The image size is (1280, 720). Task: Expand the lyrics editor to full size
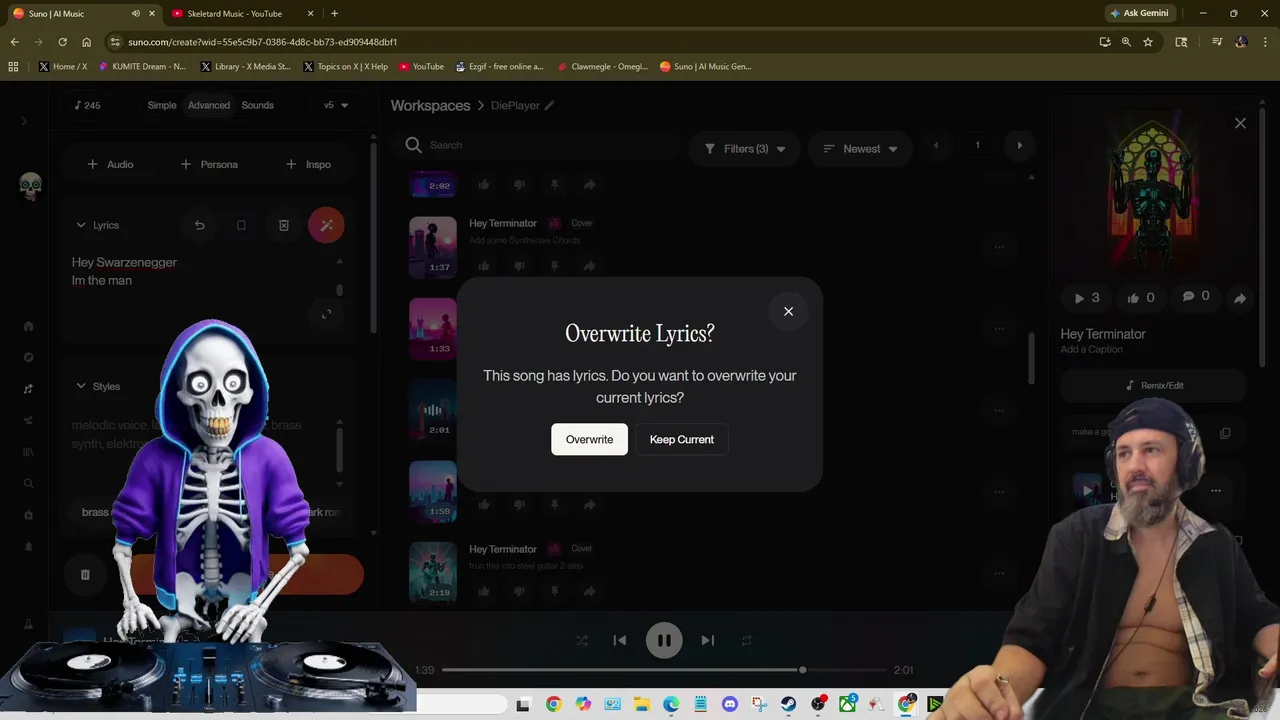click(x=326, y=314)
